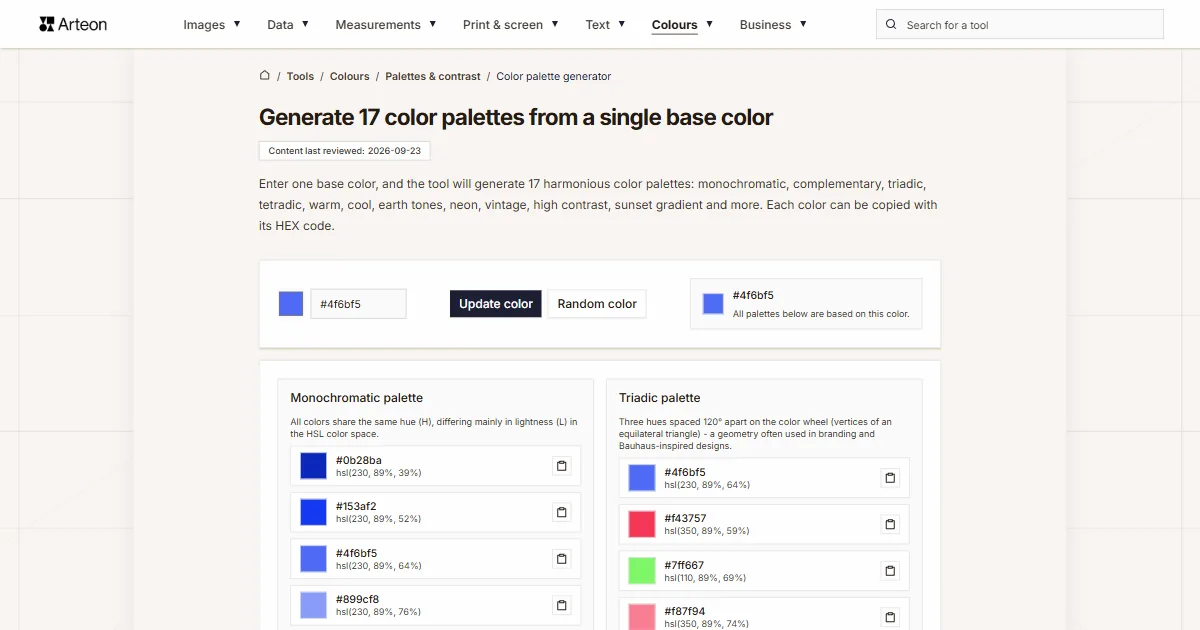Click Color palette generator breadcrumb text
The width and height of the screenshot is (1200, 630).
pyautogui.click(x=554, y=76)
